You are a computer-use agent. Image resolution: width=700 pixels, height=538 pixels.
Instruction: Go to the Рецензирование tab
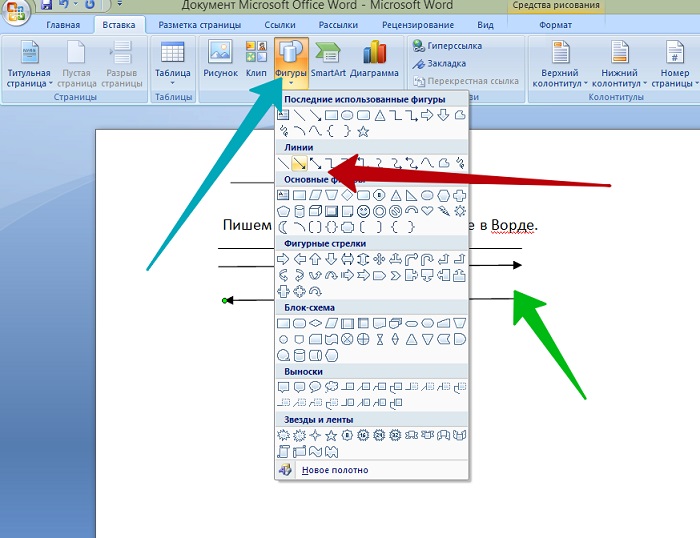pyautogui.click(x=418, y=25)
